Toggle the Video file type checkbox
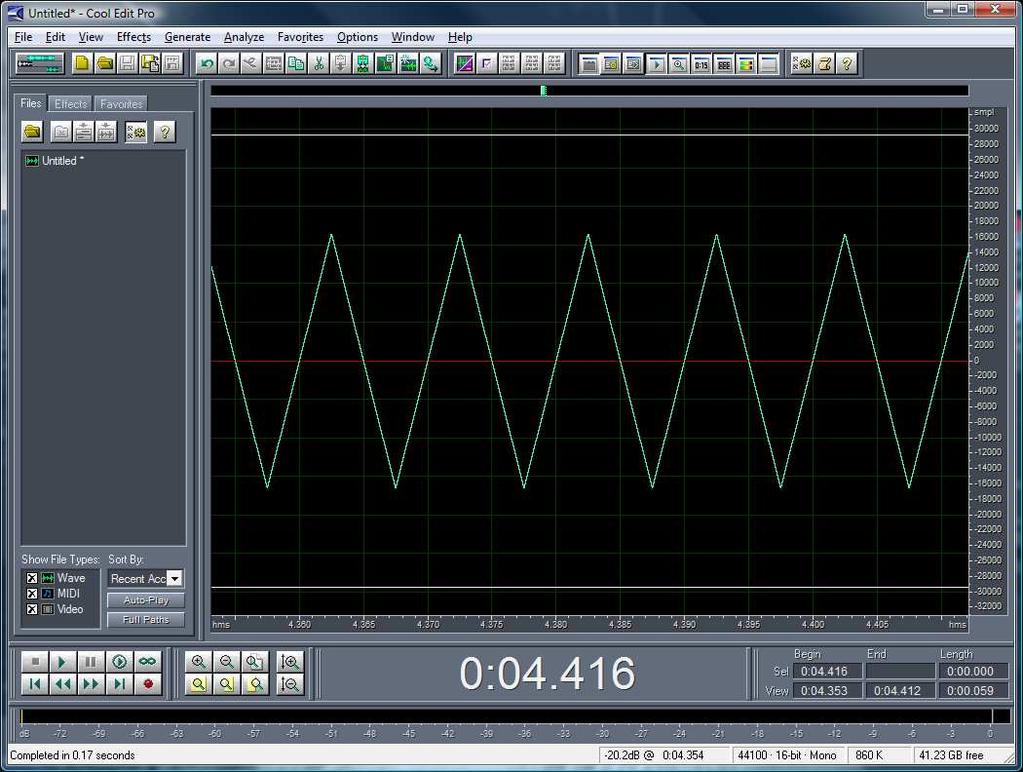Screen dimensions: 1023x772 (x=31, y=610)
